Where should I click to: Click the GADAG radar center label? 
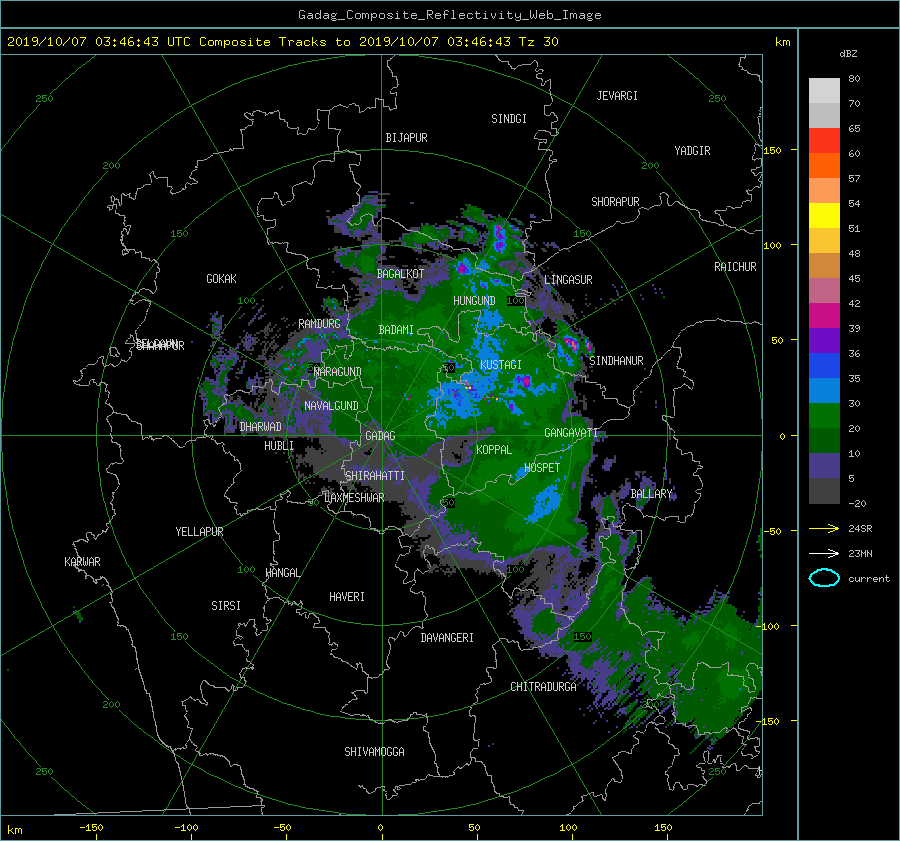point(380,436)
